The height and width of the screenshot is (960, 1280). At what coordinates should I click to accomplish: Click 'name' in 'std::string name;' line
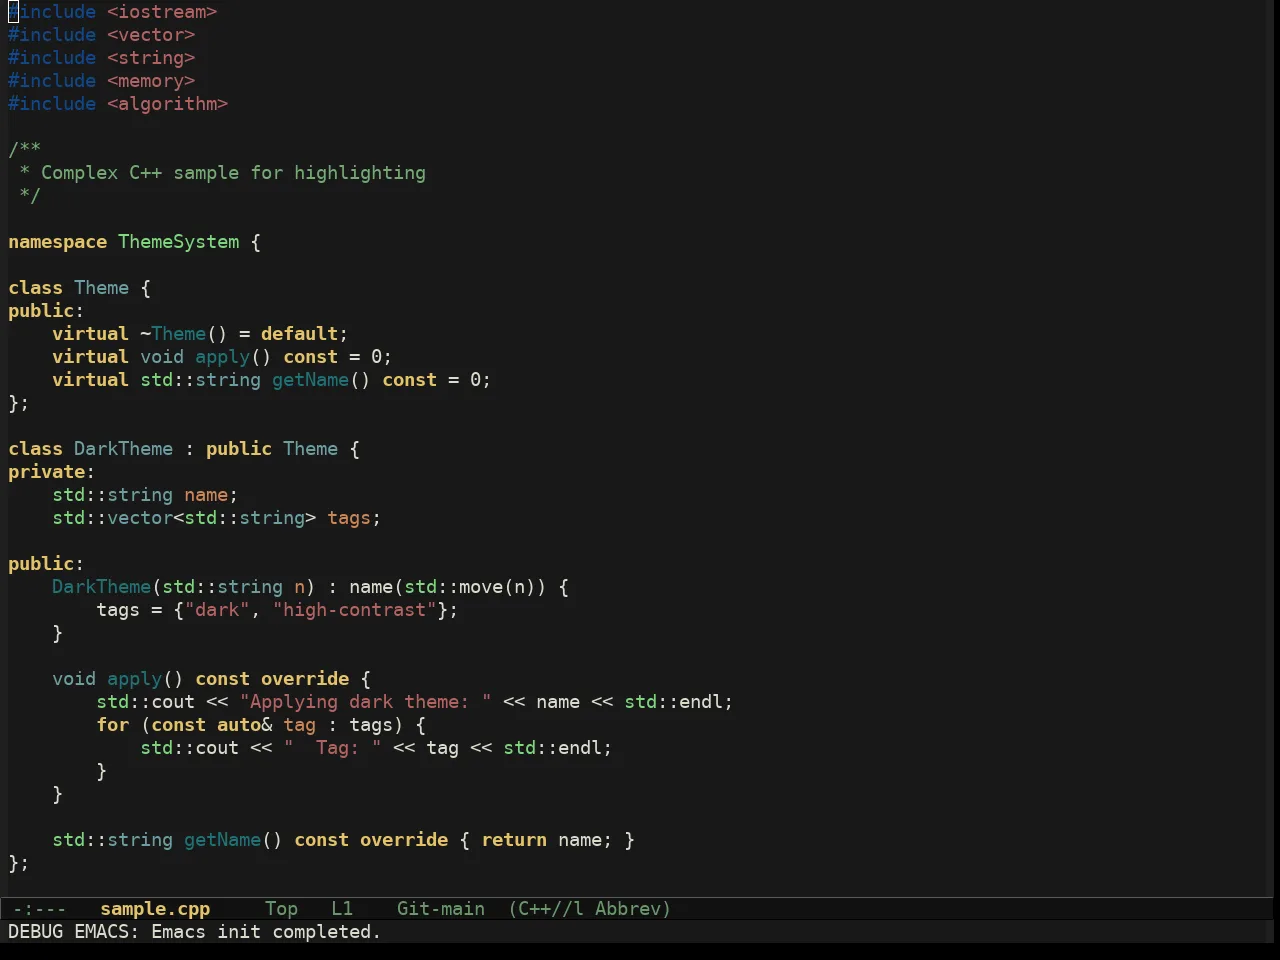[x=206, y=495]
